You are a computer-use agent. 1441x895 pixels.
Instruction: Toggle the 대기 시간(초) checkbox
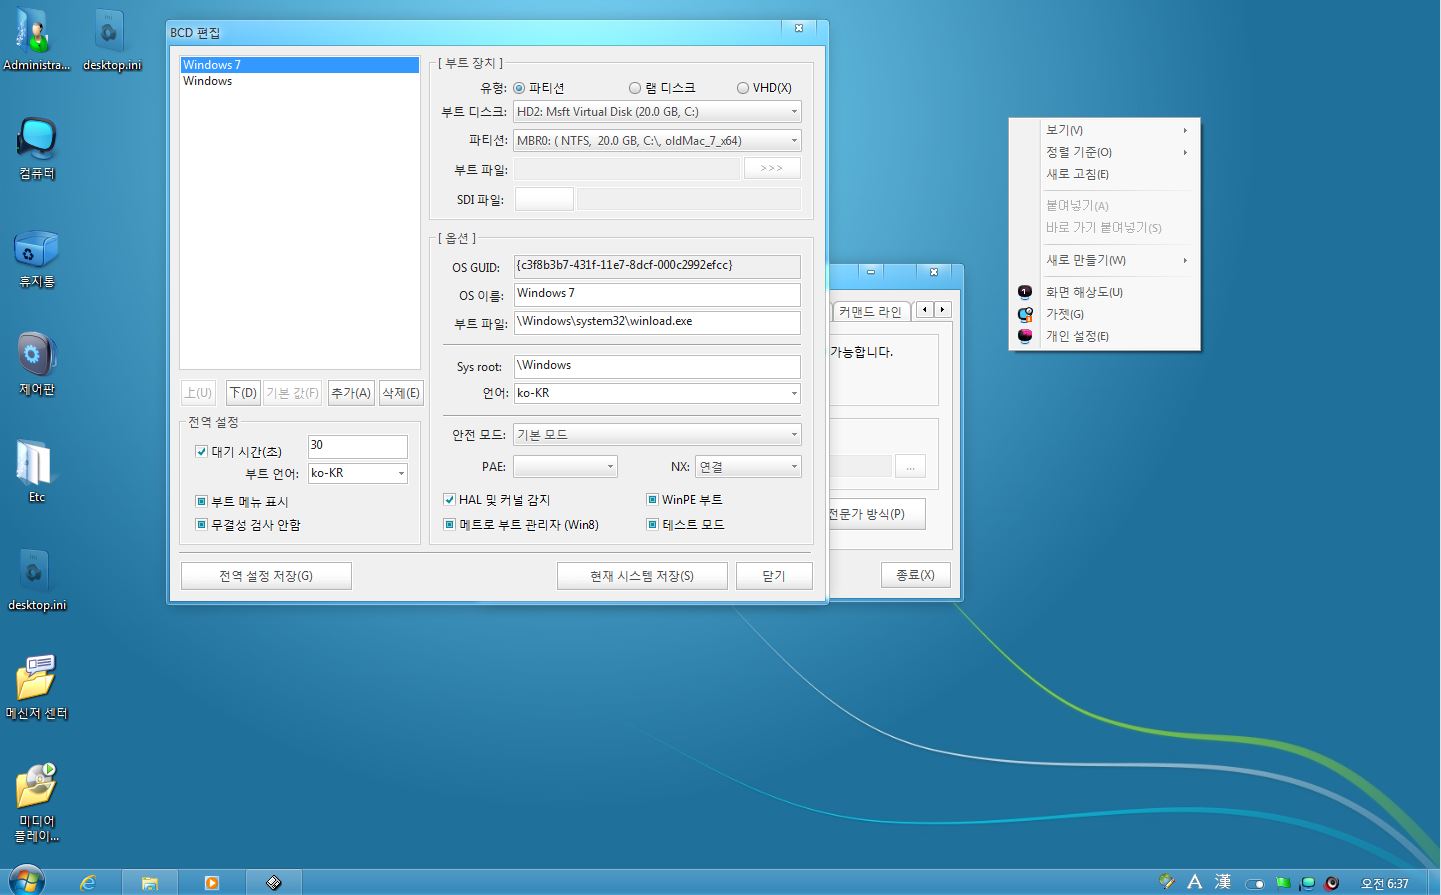(201, 452)
